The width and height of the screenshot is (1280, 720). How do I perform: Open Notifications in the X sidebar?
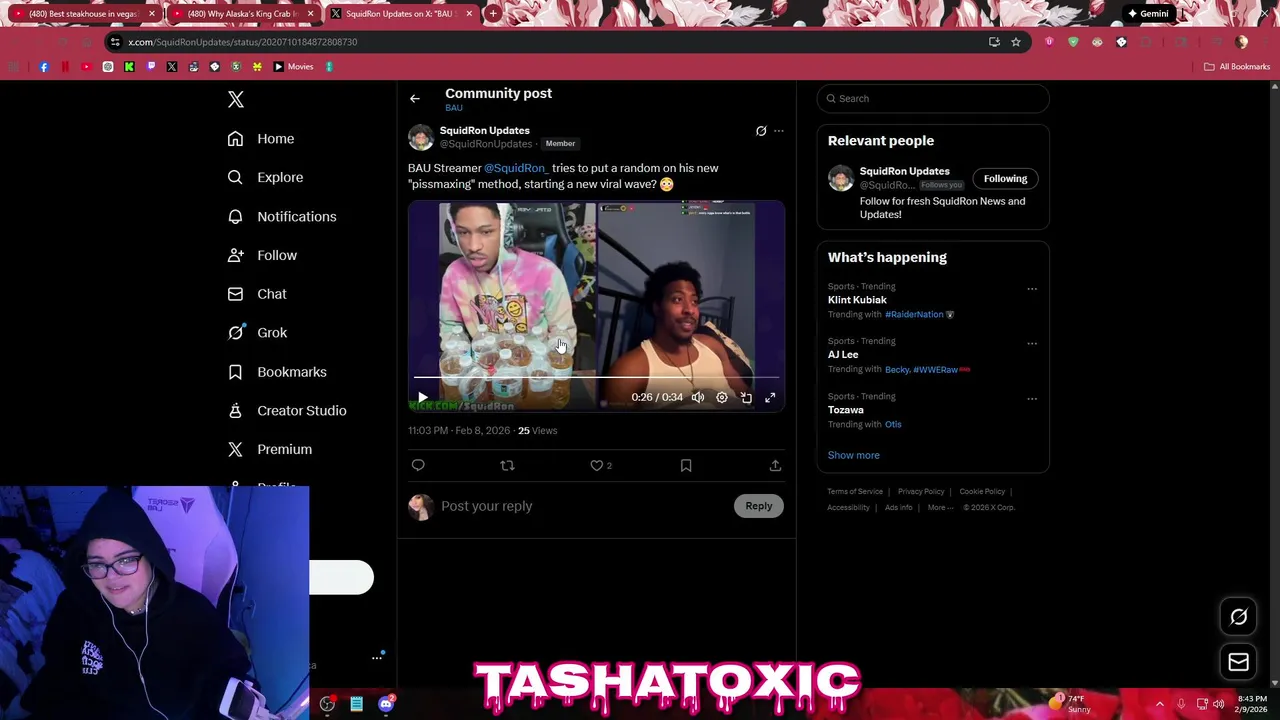[x=281, y=216]
